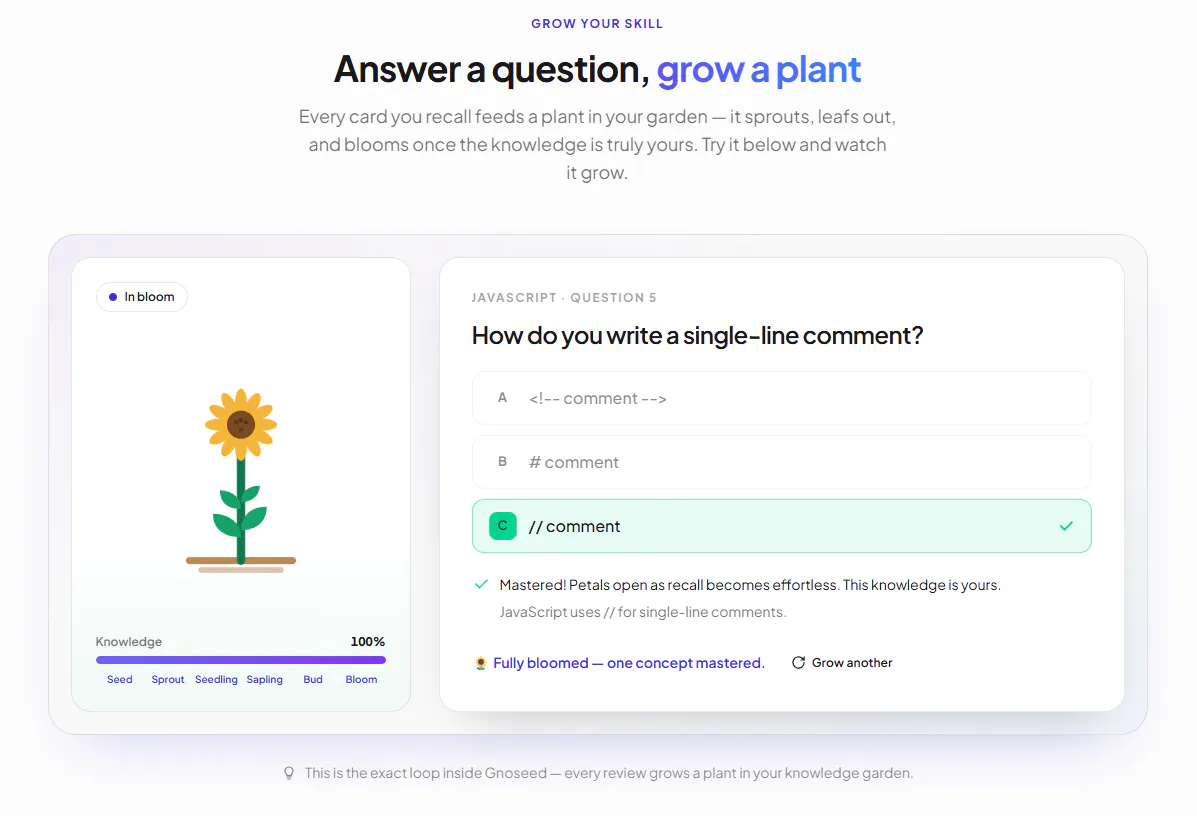Click the sunflower plant illustration
This screenshot has width=1197, height=816.
241,480
